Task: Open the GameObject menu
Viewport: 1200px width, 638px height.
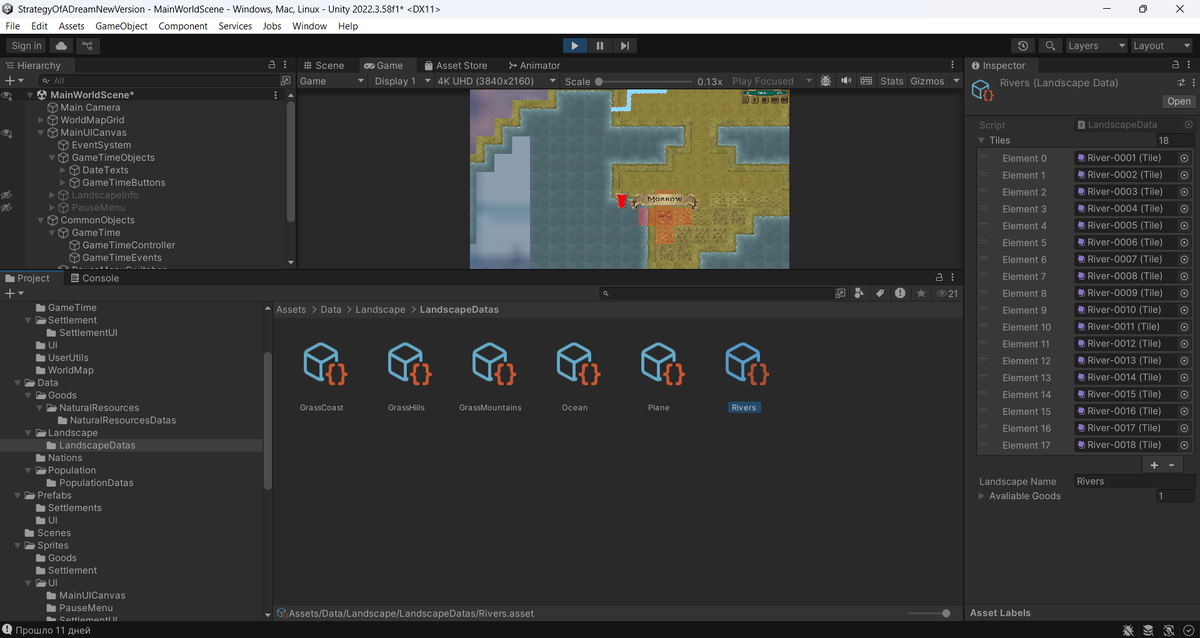Action: pos(121,26)
